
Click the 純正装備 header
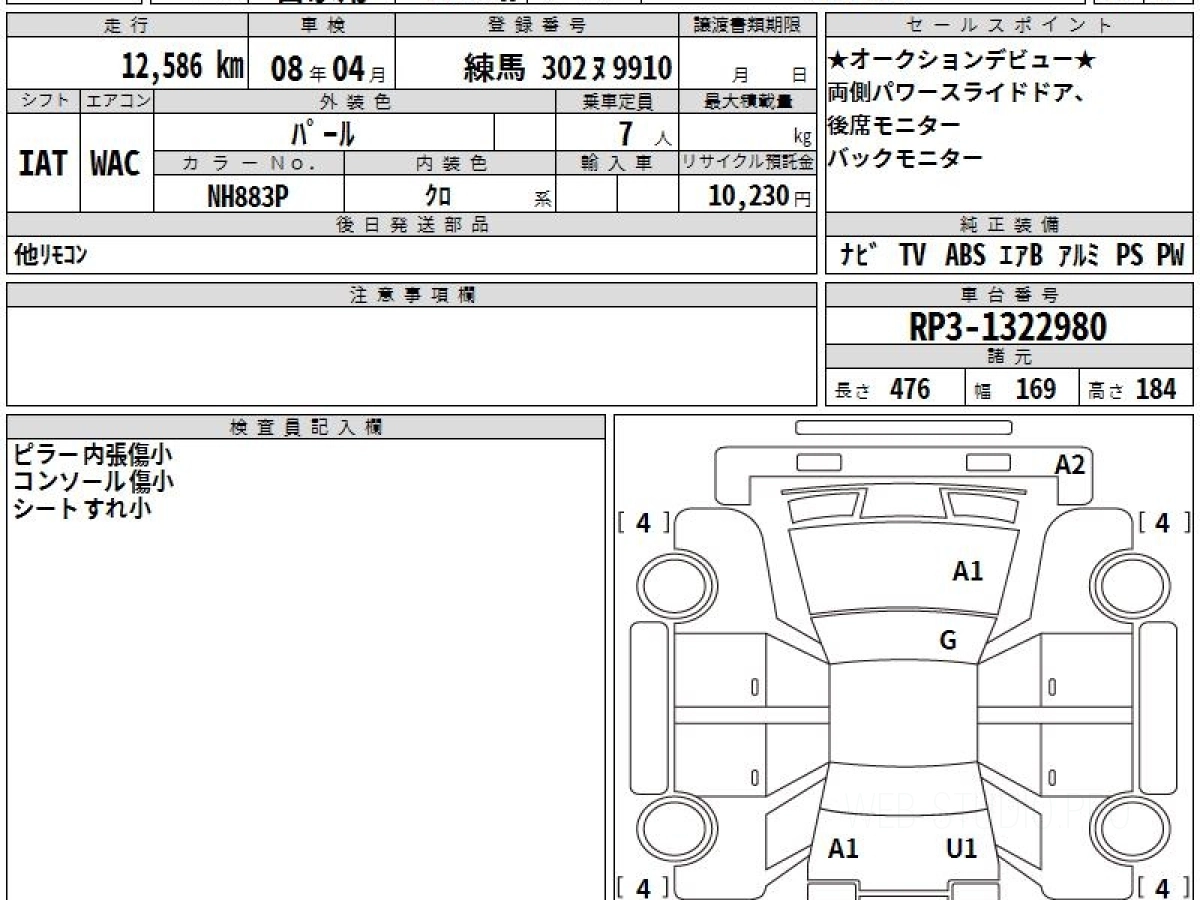(x=1009, y=224)
